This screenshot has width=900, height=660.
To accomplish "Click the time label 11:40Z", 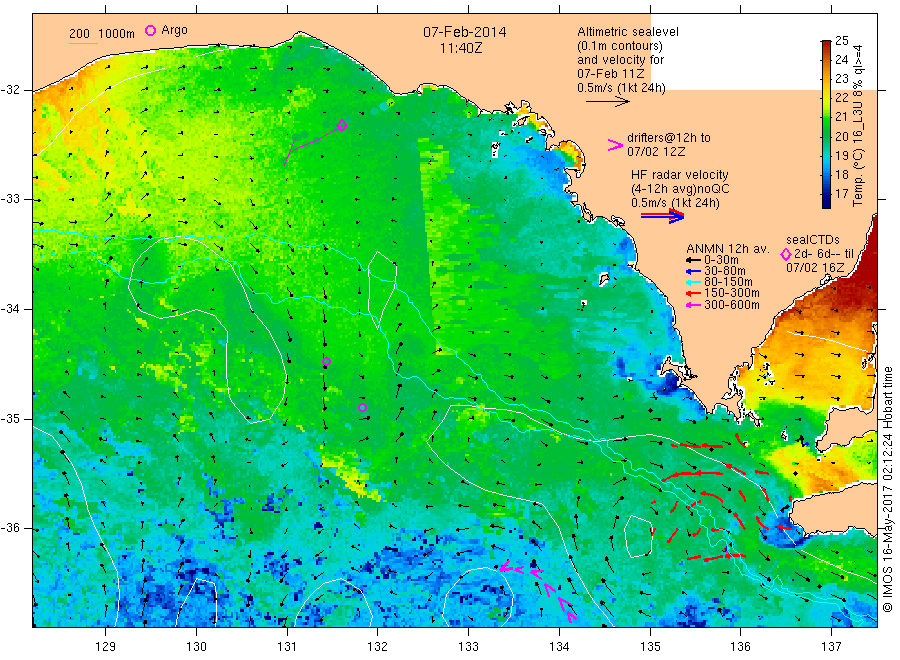I will pos(461,48).
